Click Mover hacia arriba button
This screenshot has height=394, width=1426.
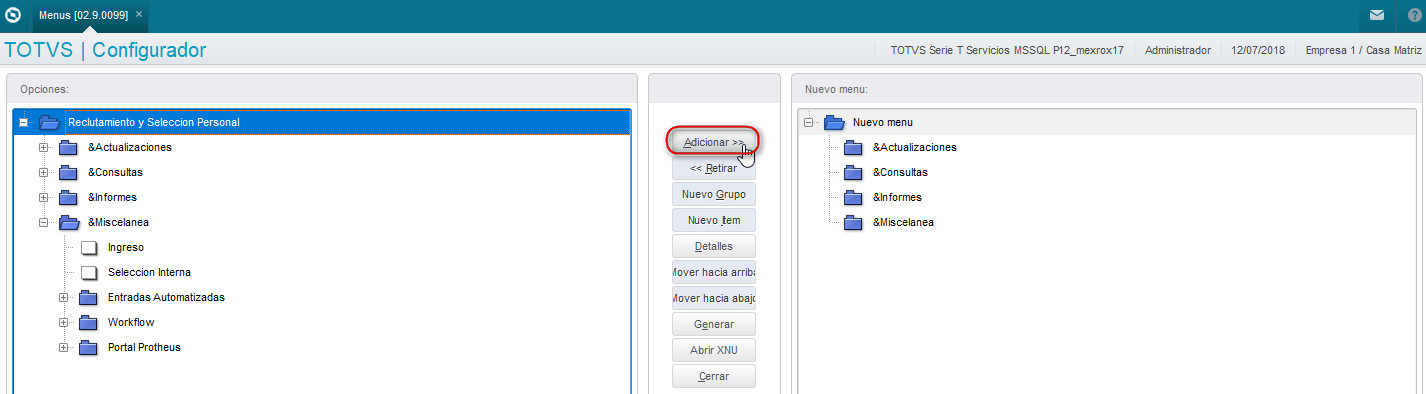point(714,272)
